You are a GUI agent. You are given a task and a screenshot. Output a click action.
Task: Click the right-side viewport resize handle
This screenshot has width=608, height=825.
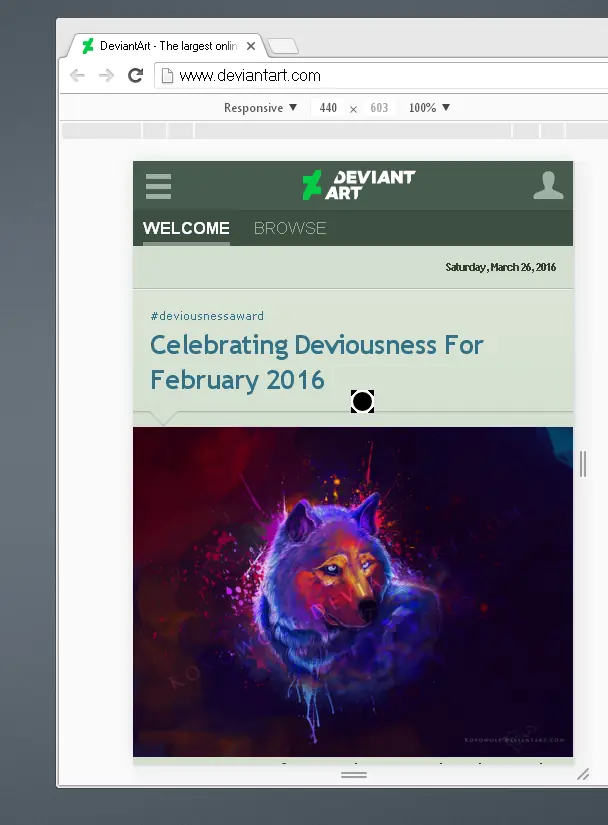click(x=583, y=464)
